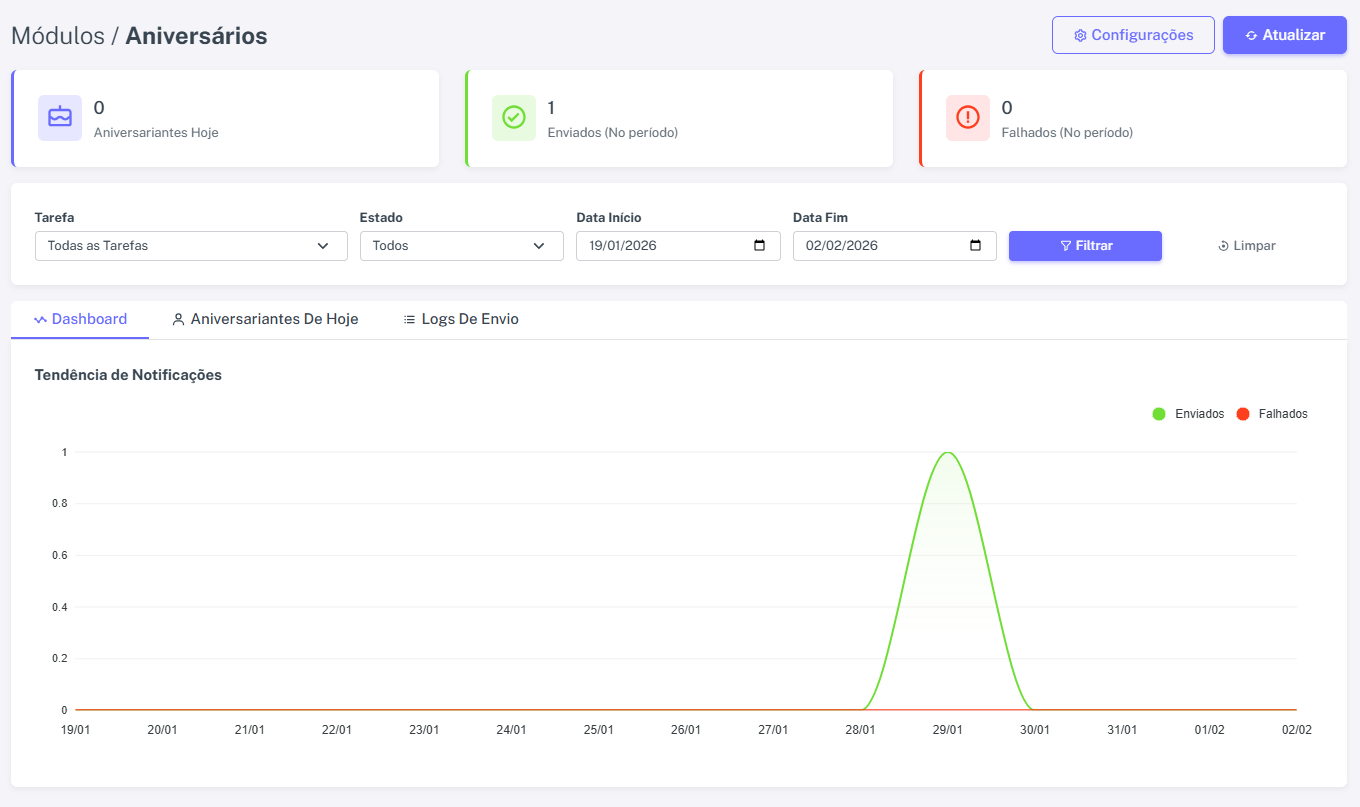Toggle Enviados series in chart legend

(x=1188, y=414)
